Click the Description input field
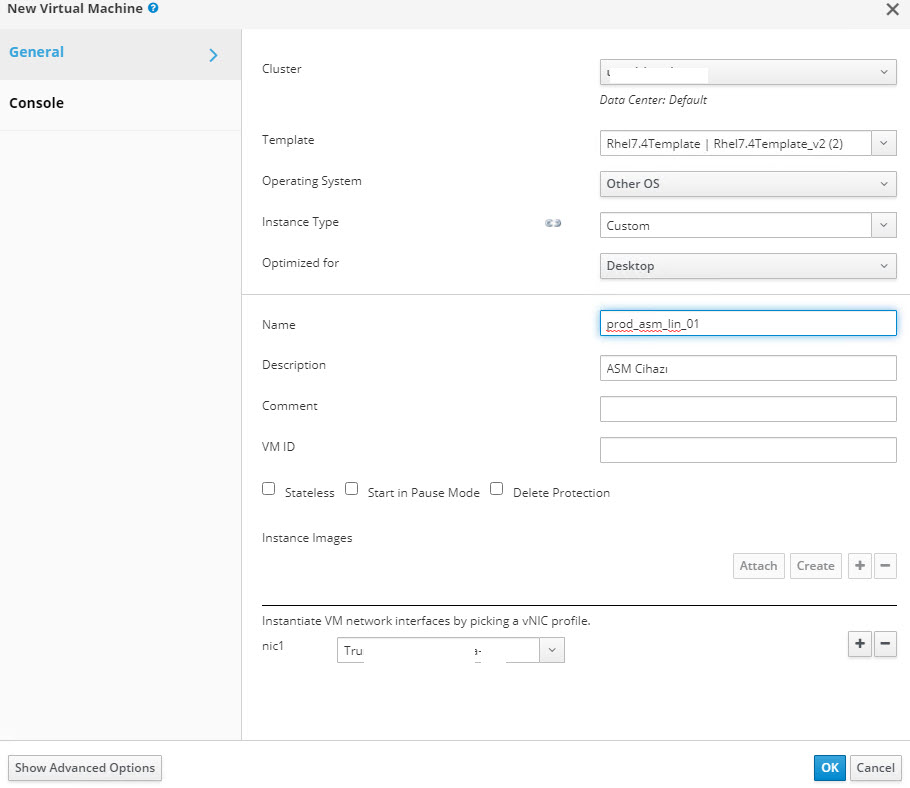This screenshot has height=788, width=910. coord(748,369)
